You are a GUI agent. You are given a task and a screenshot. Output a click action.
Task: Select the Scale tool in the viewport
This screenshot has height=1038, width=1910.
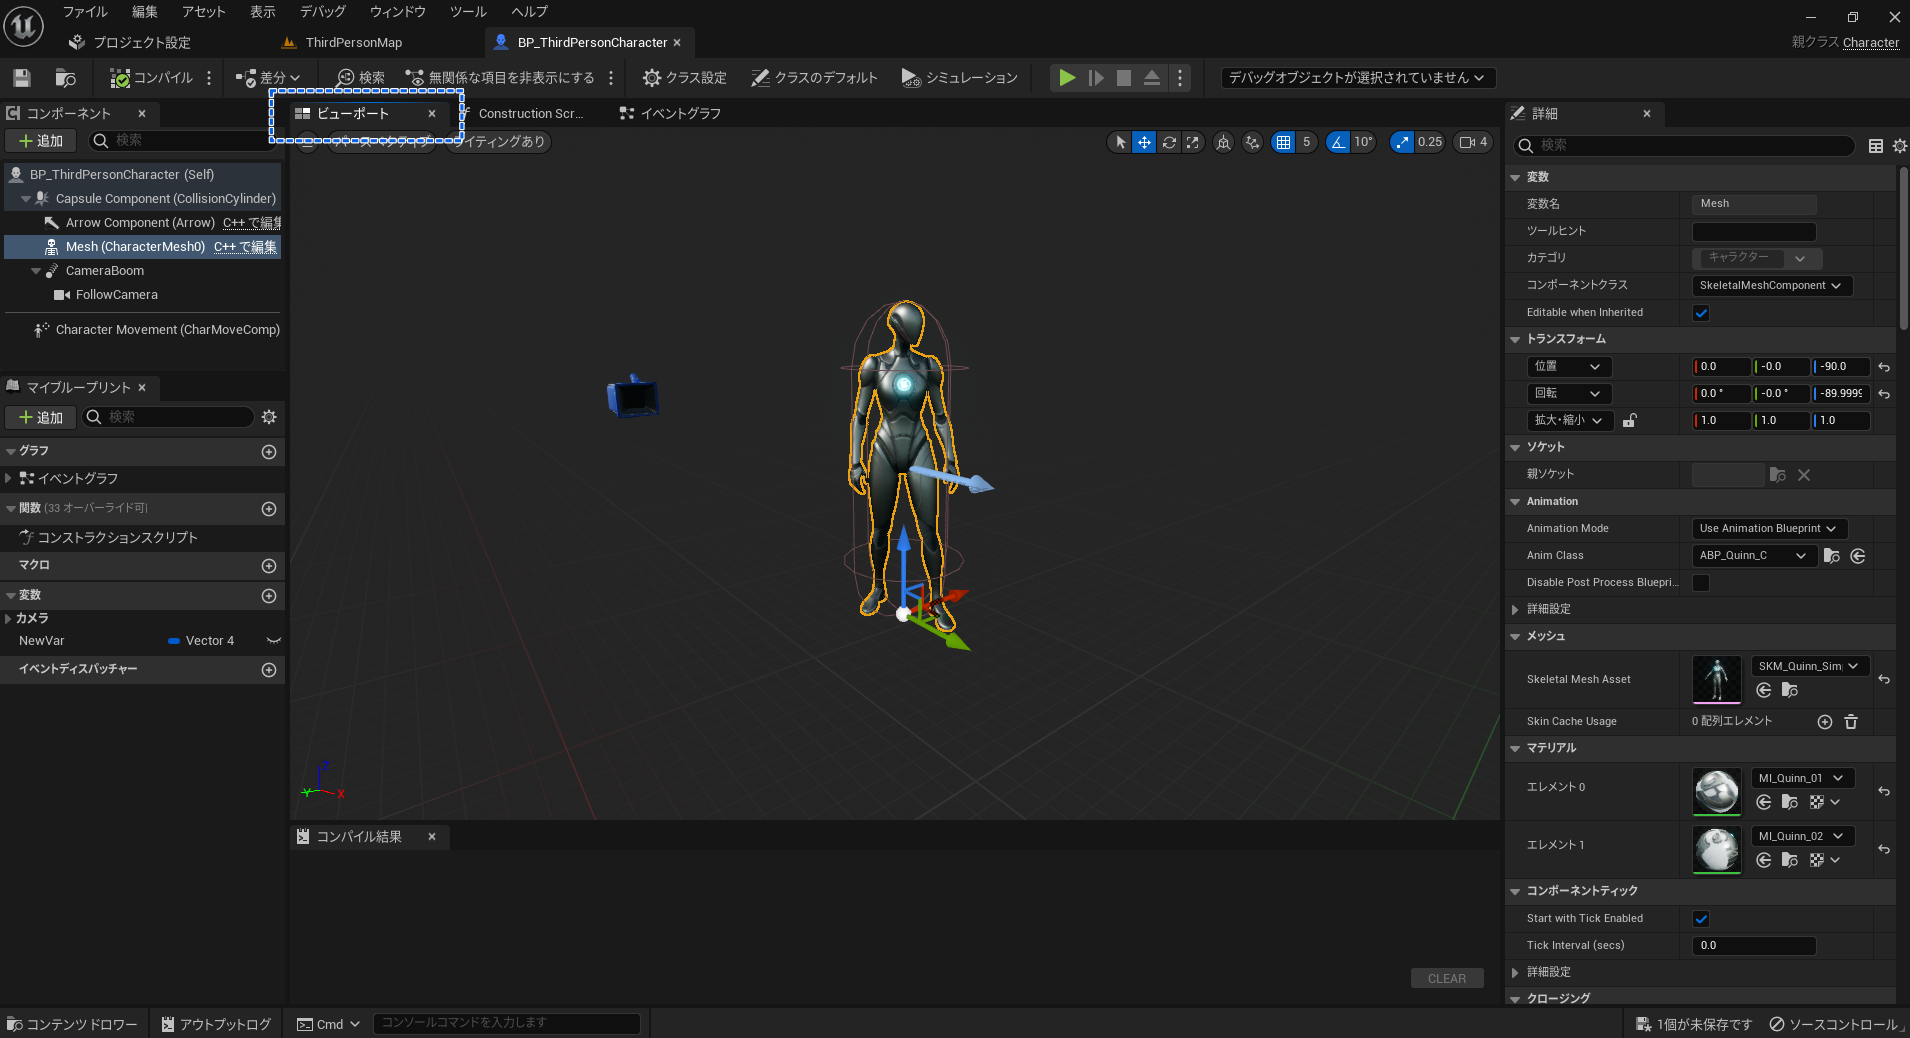(x=1193, y=142)
